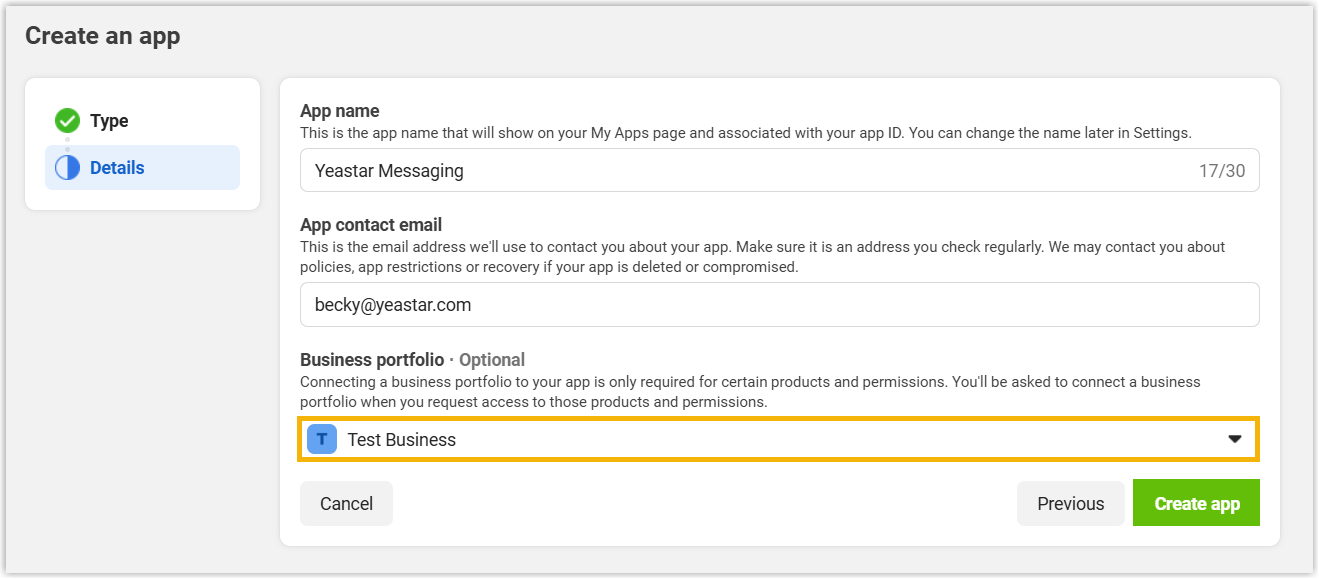1319x579 pixels.
Task: Click the green checkmark icon beside Type
Action: pos(67,121)
